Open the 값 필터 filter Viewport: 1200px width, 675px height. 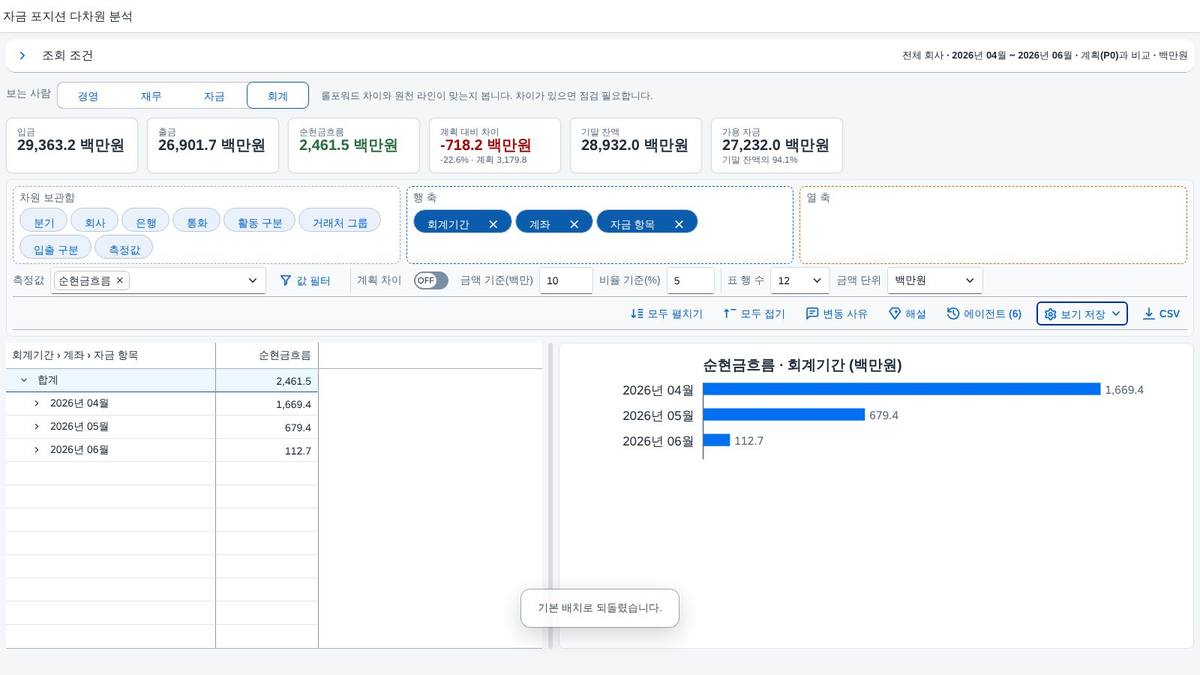[x=305, y=281]
